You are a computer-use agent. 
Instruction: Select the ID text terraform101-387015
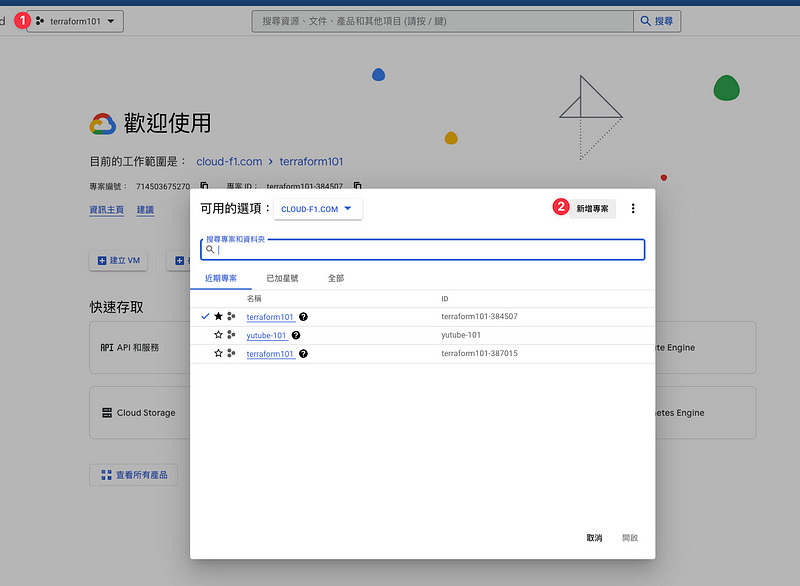(x=479, y=353)
